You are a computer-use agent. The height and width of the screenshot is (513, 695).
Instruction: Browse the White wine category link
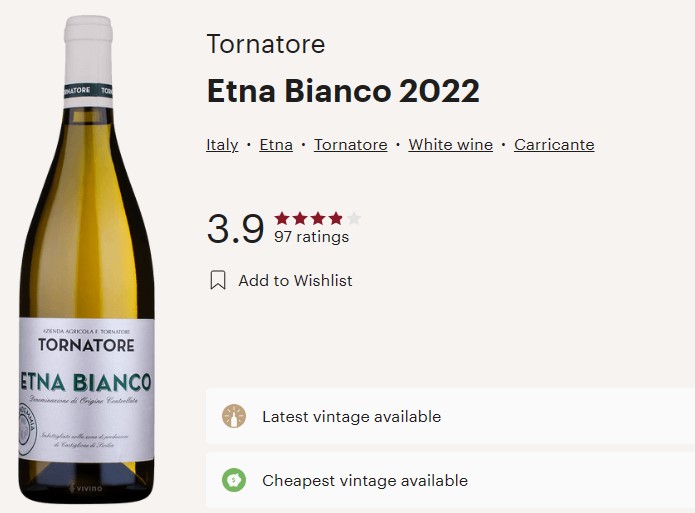click(x=450, y=145)
